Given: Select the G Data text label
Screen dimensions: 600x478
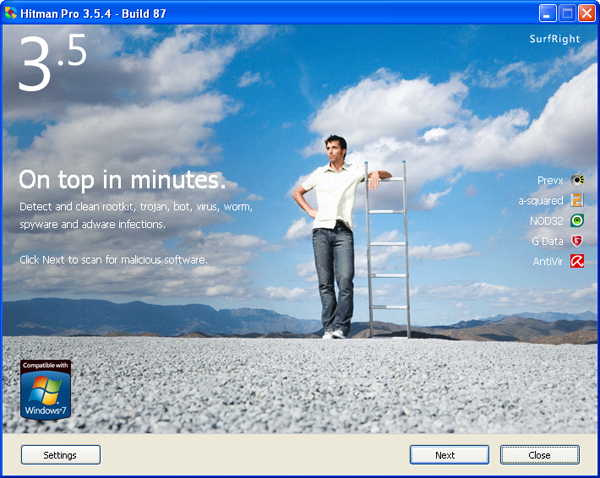Looking at the screenshot, I should click(x=546, y=241).
